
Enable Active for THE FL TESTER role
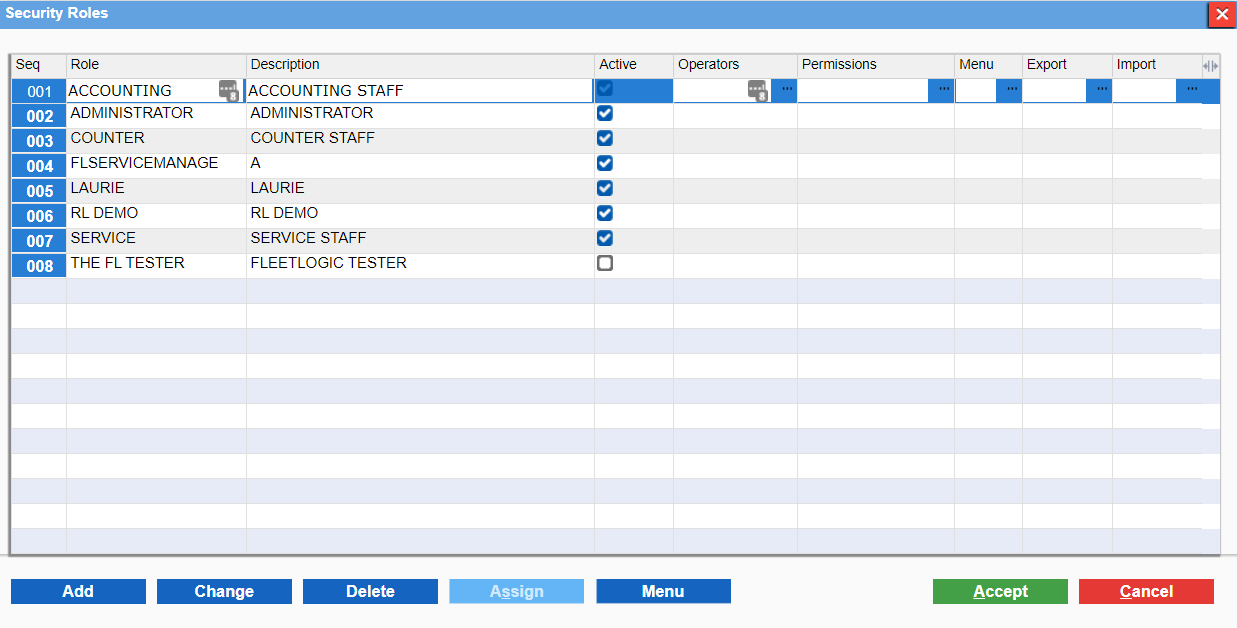605,264
